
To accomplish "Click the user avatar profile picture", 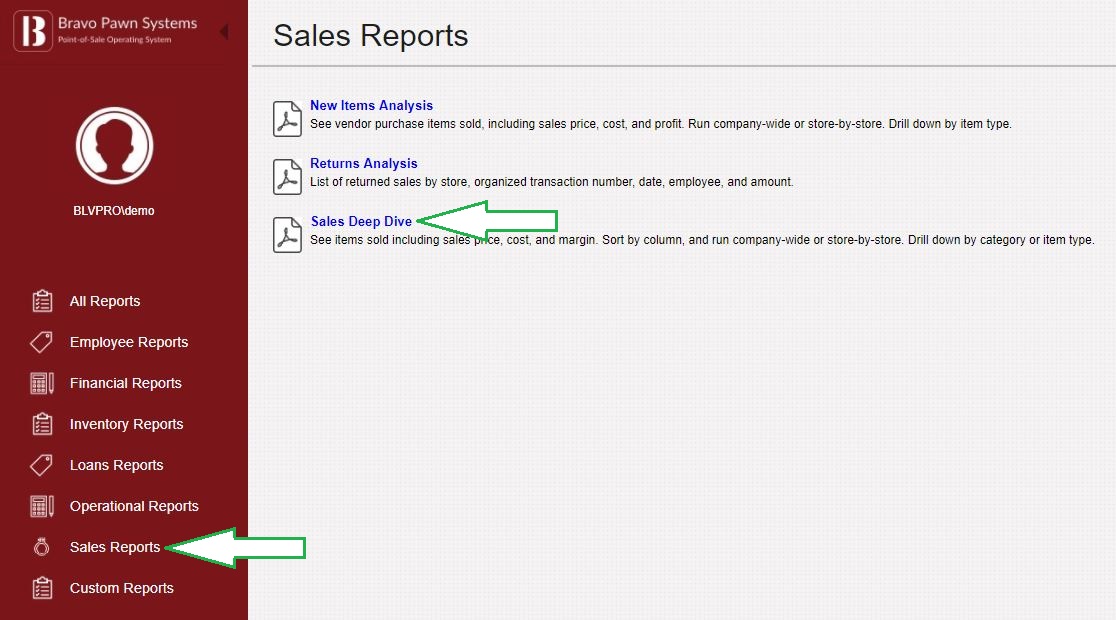I will [x=115, y=146].
